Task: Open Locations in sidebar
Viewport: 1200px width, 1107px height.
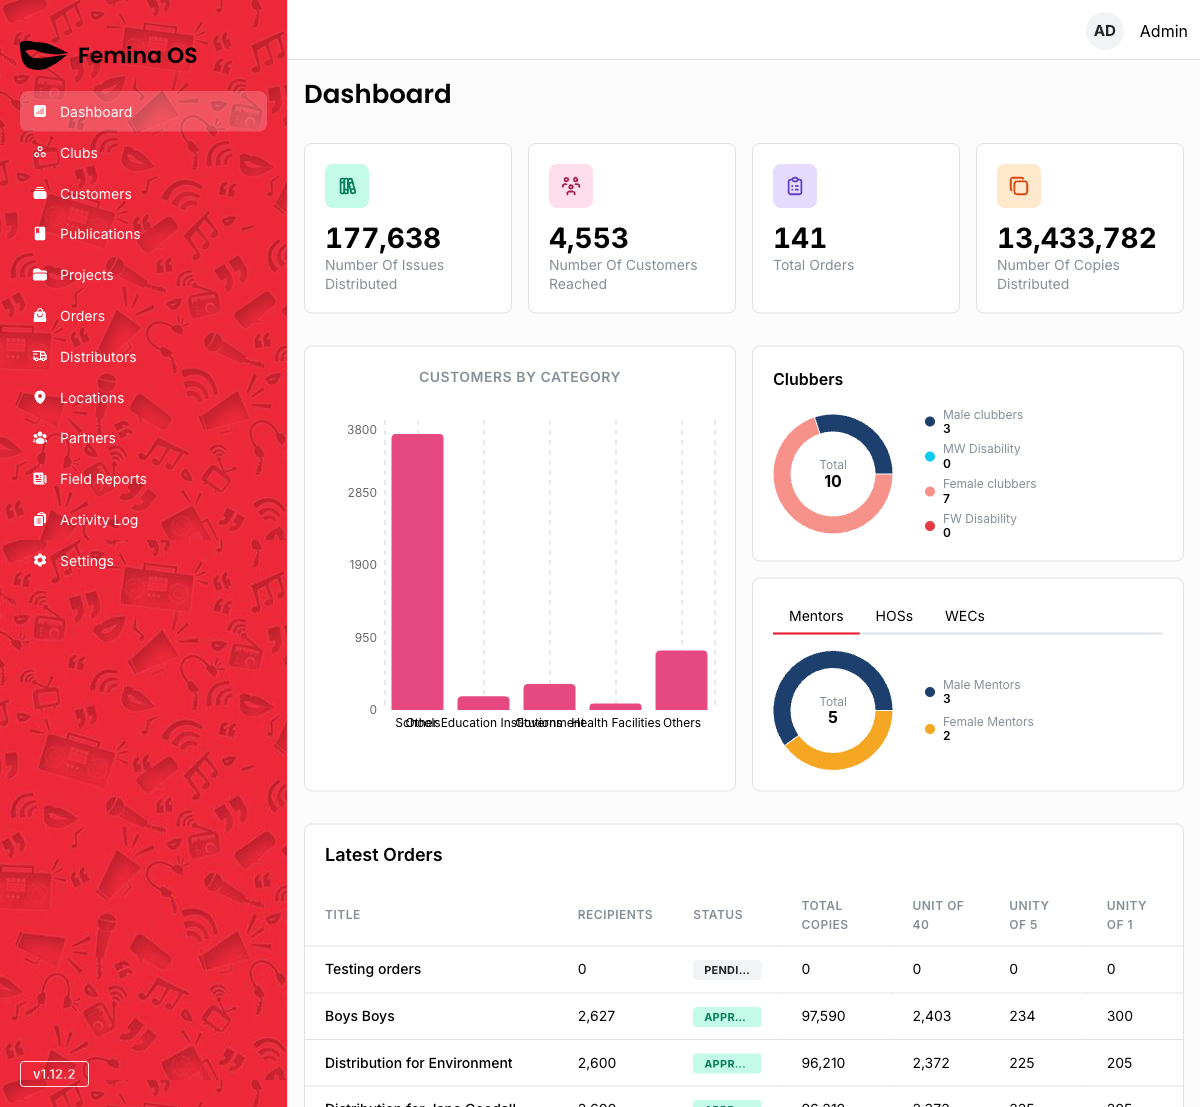Action: (143, 398)
